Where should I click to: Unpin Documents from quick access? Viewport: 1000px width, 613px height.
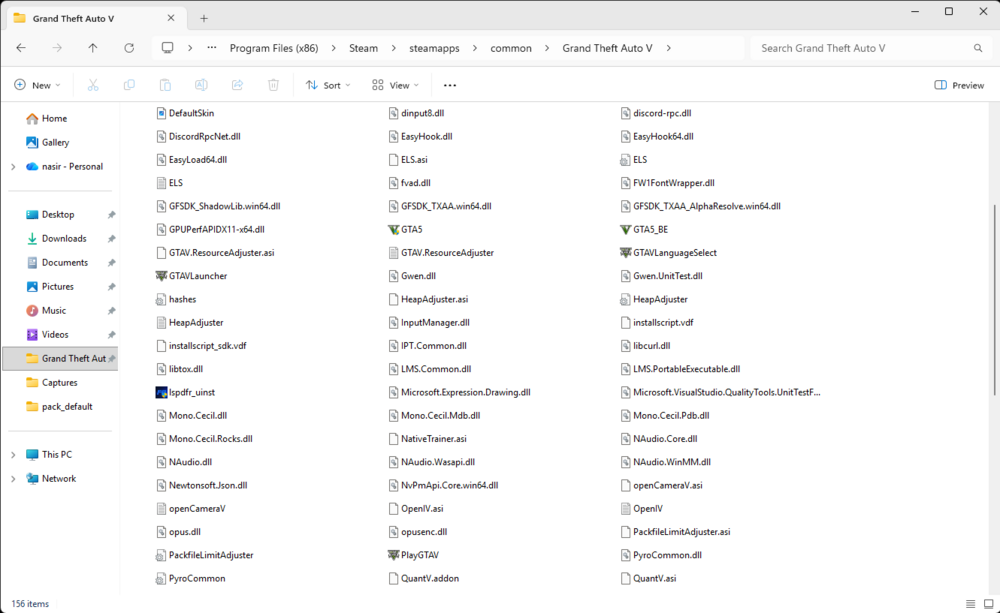click(112, 263)
